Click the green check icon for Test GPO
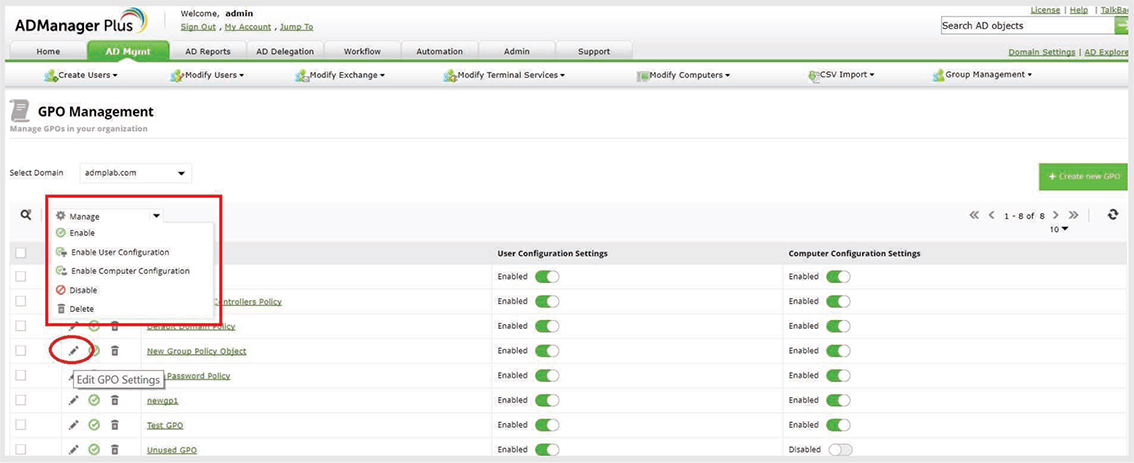Screen dimensions: 1134x463 94,425
